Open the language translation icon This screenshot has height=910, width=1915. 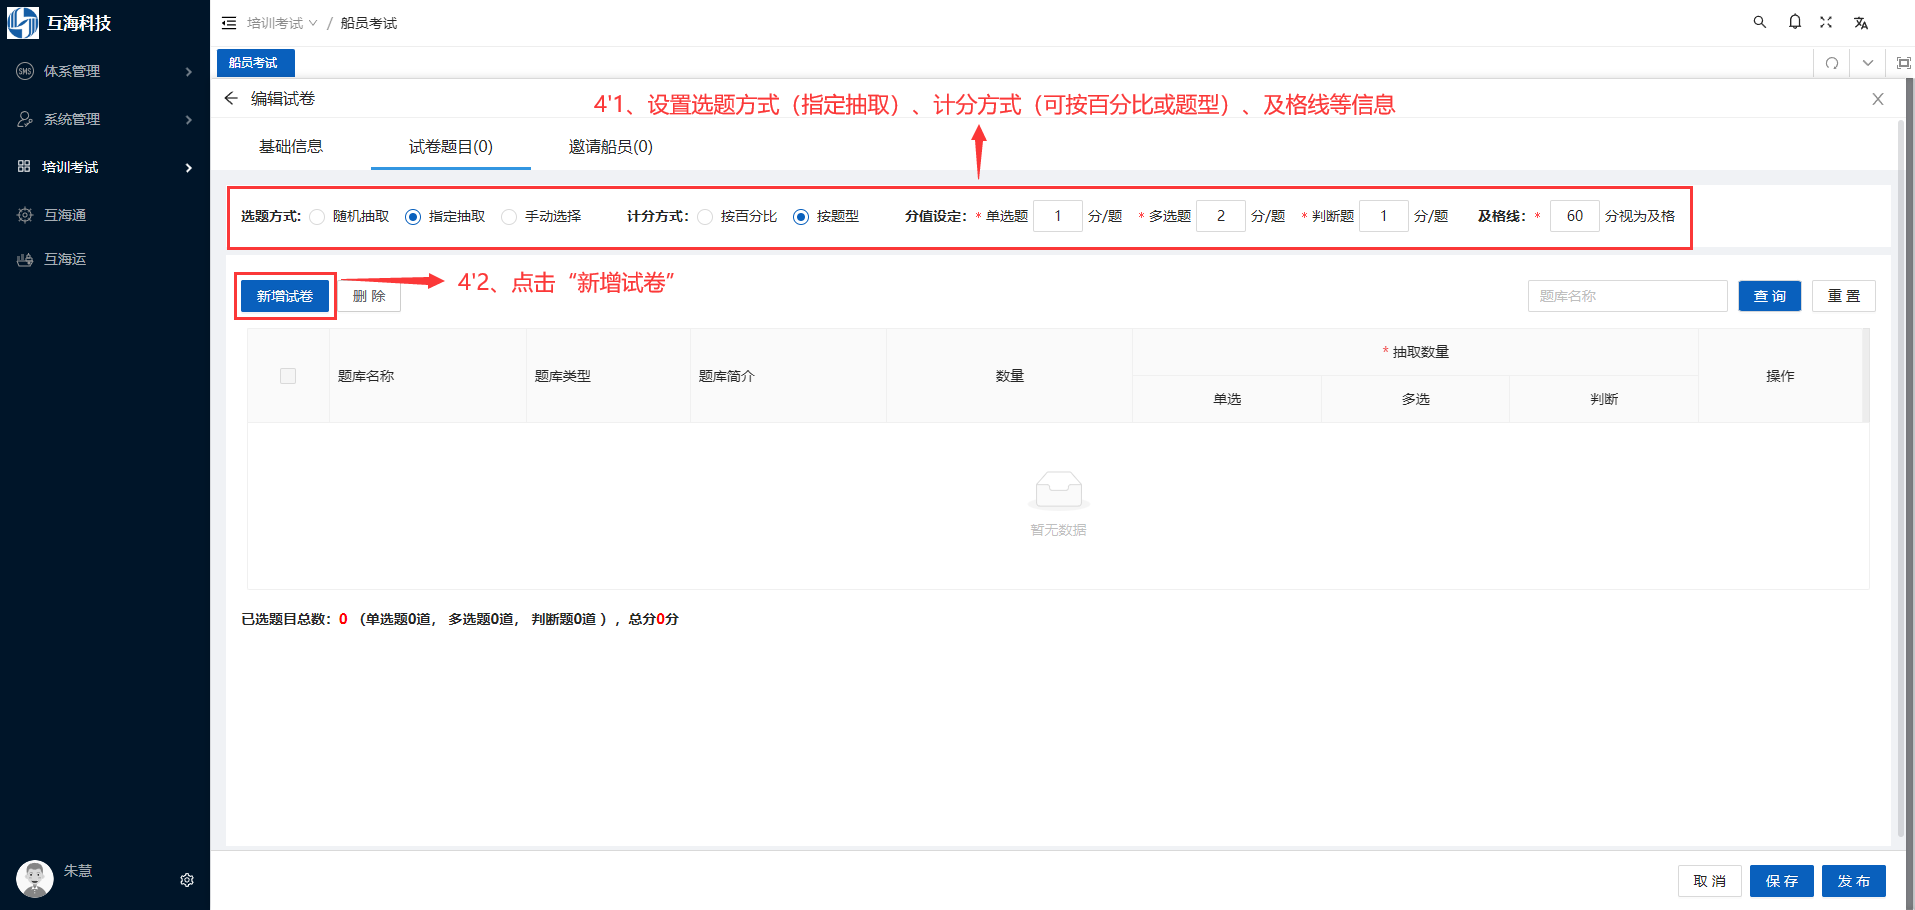pyautogui.click(x=1861, y=23)
